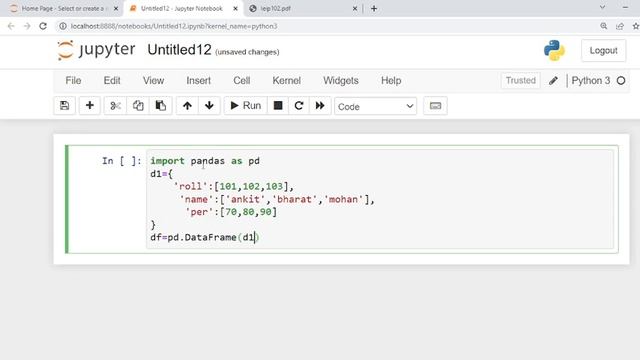This screenshot has height=360, width=640.
Task: Reload the page
Action: point(43,26)
